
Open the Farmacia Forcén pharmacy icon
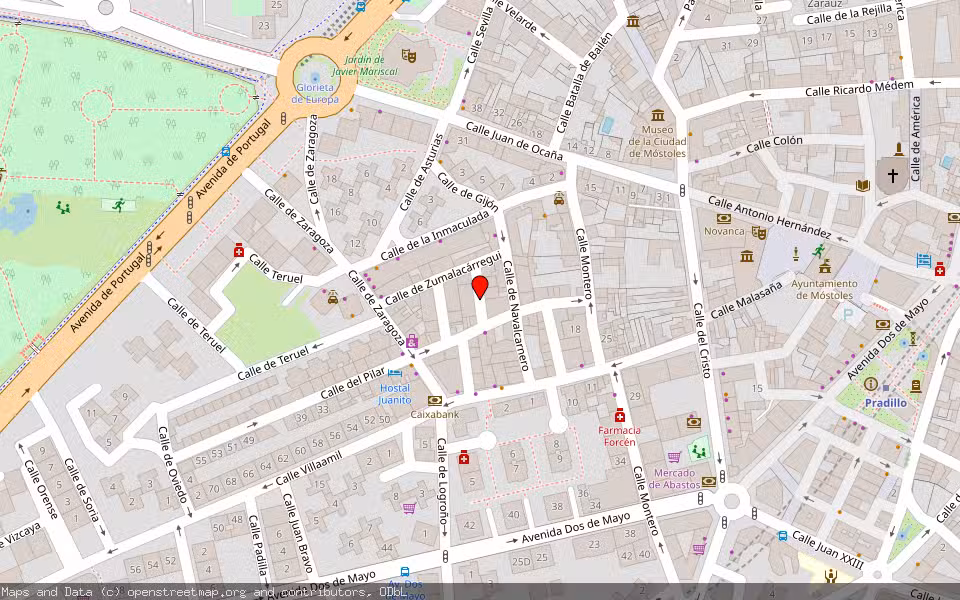point(620,415)
